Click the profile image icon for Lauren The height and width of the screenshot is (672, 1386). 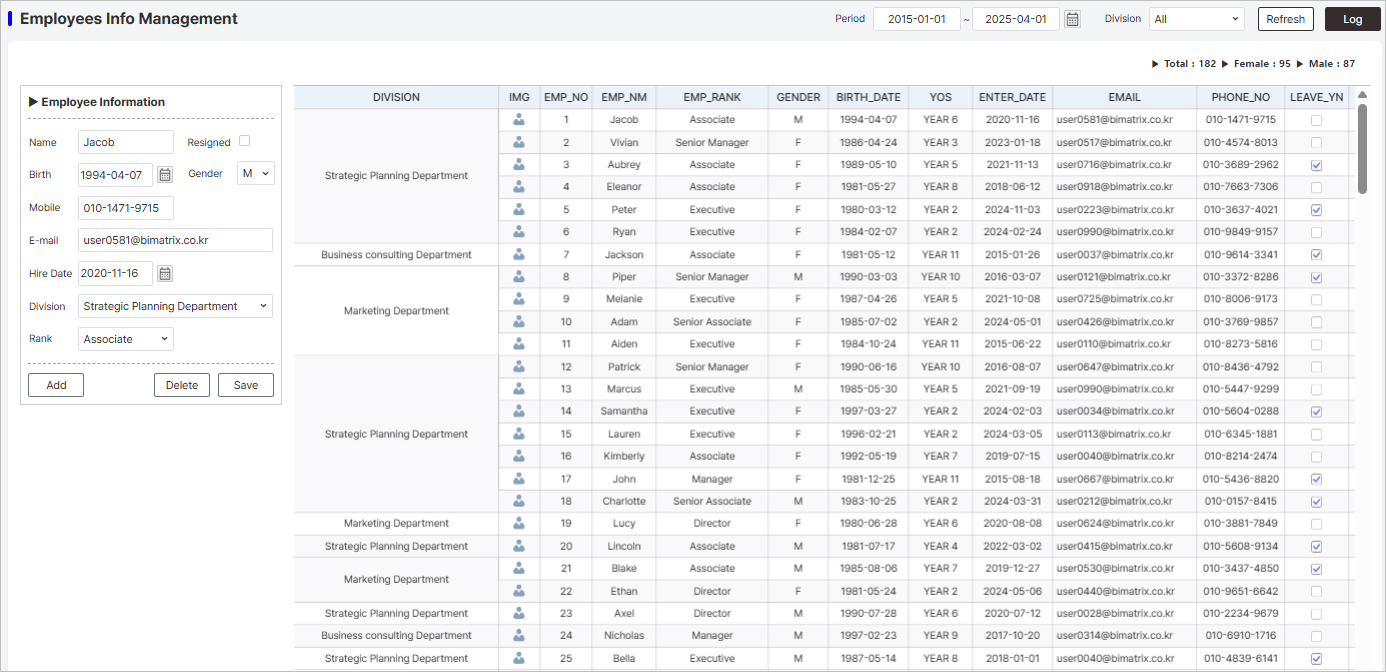[x=519, y=434]
